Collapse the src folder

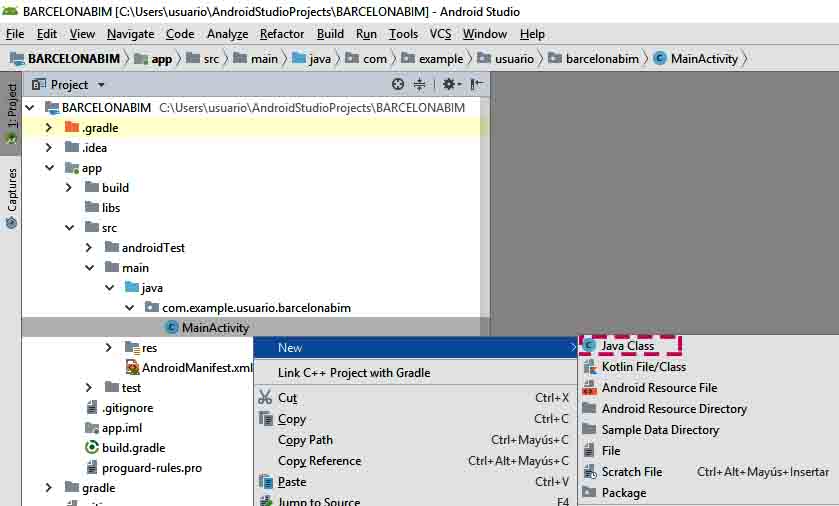68,228
